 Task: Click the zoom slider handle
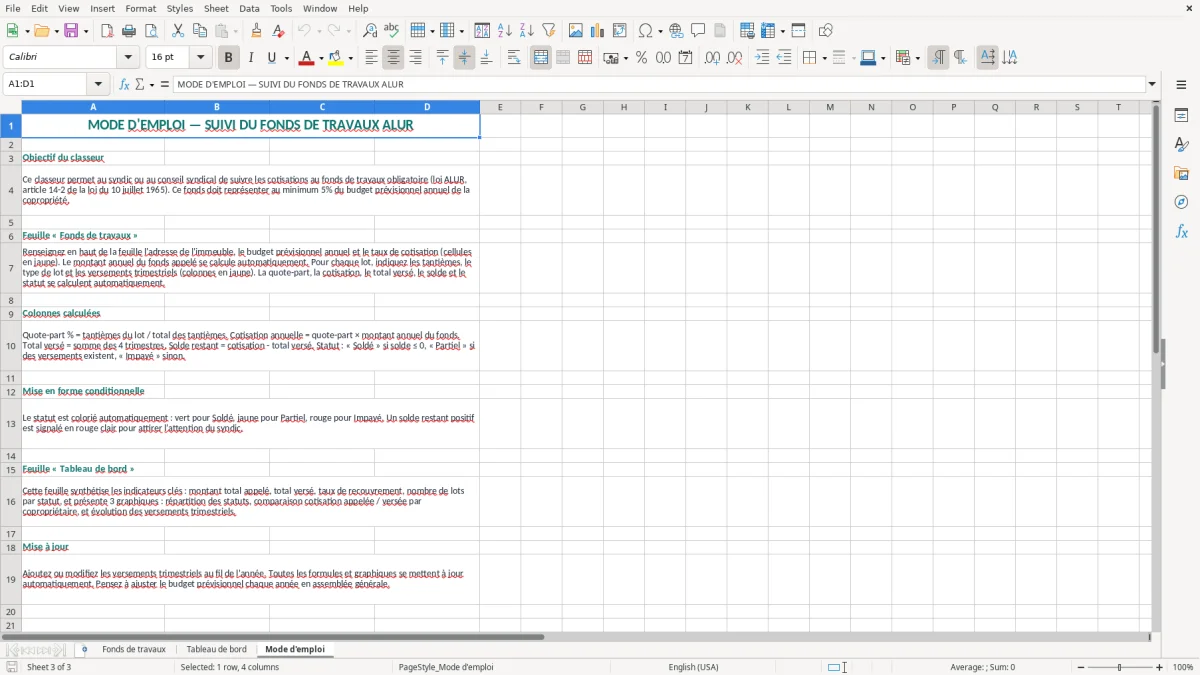pyautogui.click(x=1120, y=667)
